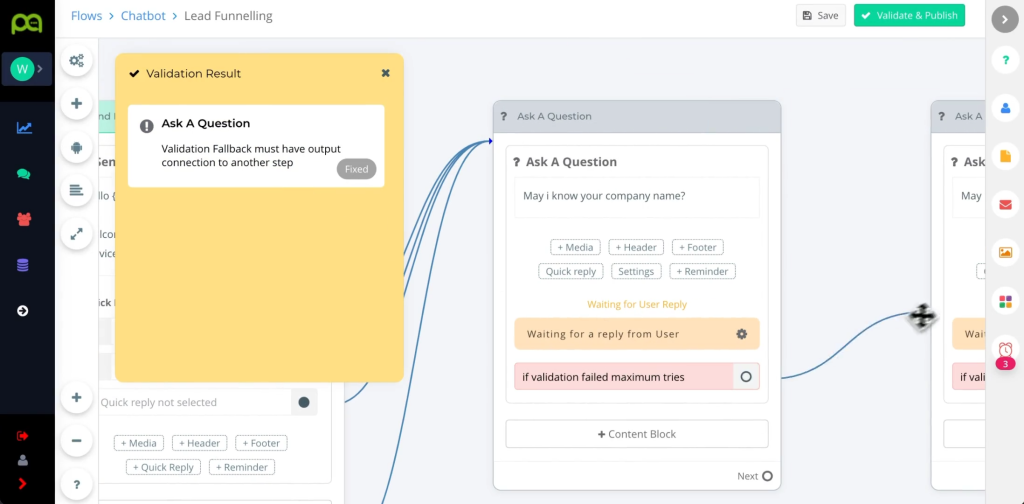The width and height of the screenshot is (1024, 504).
Task: Open gear settings on Waiting for reply row
Action: (741, 334)
